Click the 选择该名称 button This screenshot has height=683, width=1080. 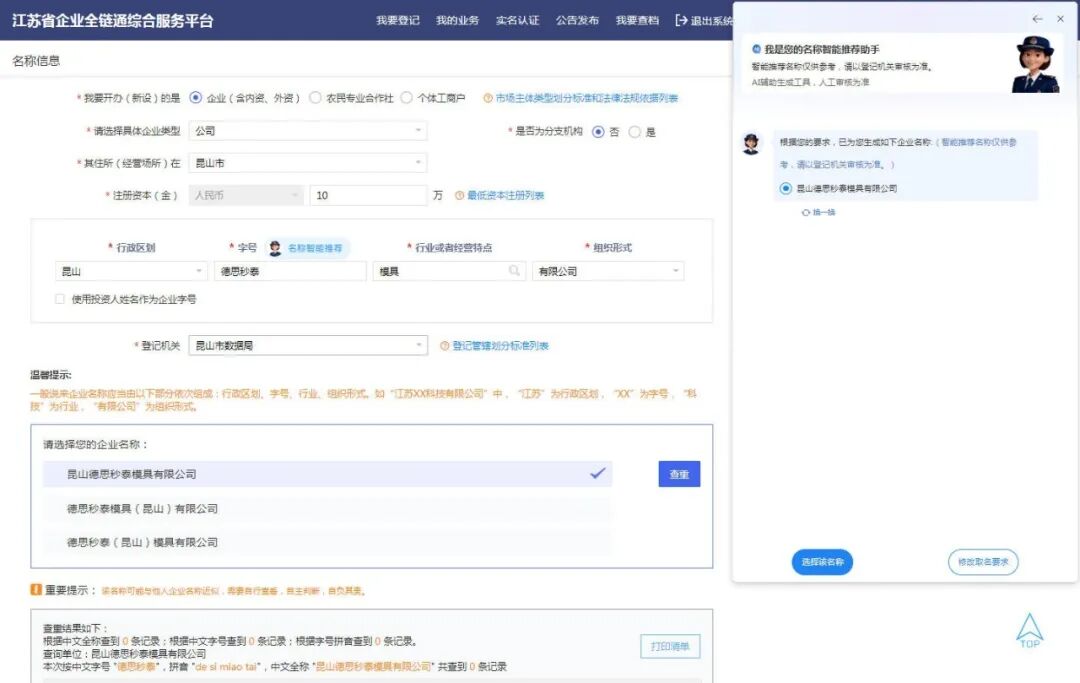point(822,562)
